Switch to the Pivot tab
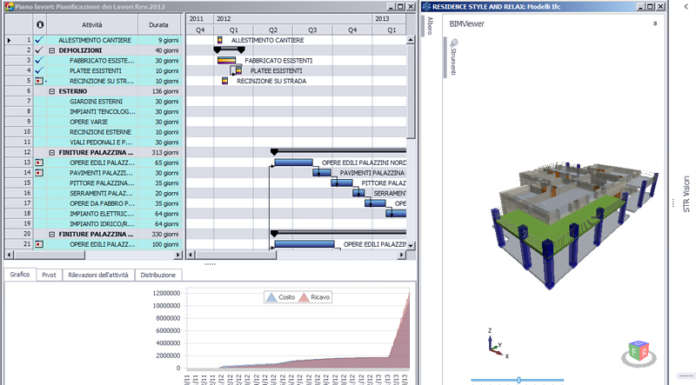The width and height of the screenshot is (696, 385). [49, 275]
